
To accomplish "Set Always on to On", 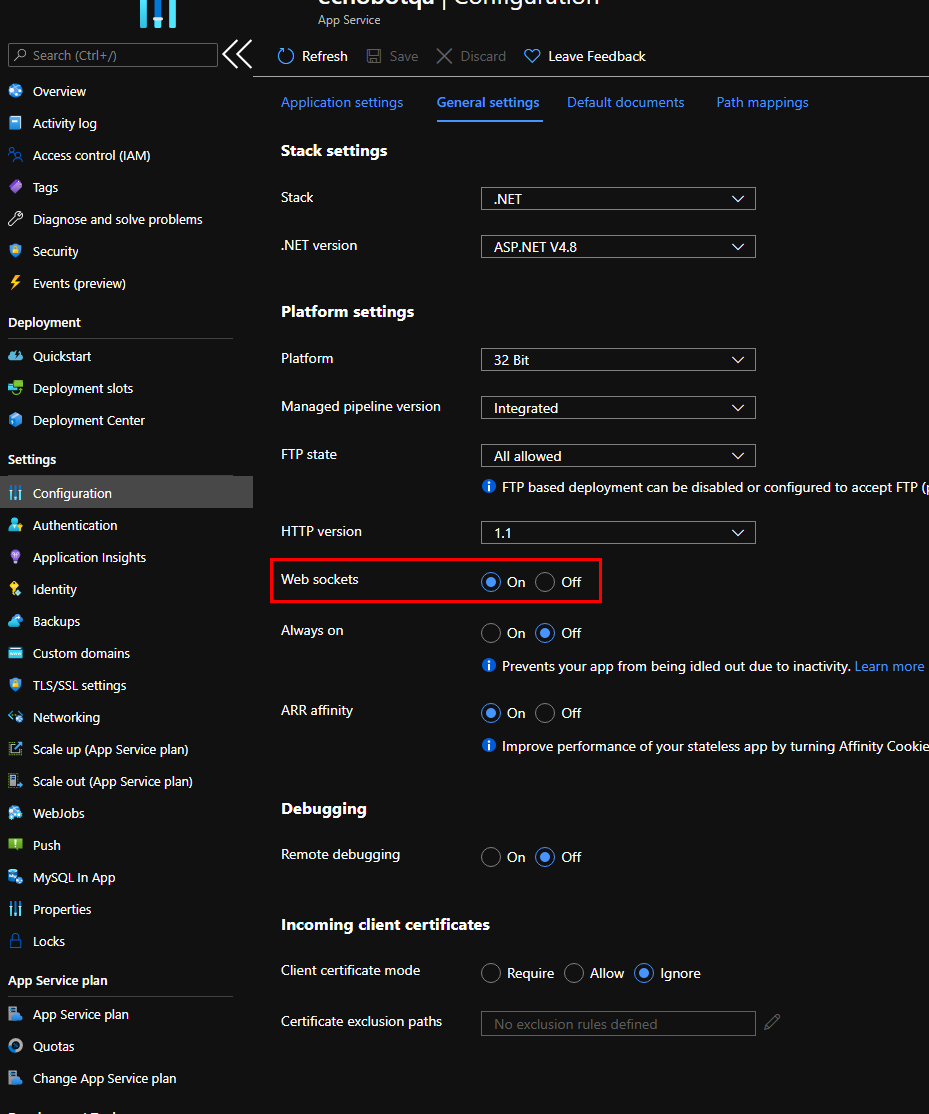I will (x=491, y=633).
